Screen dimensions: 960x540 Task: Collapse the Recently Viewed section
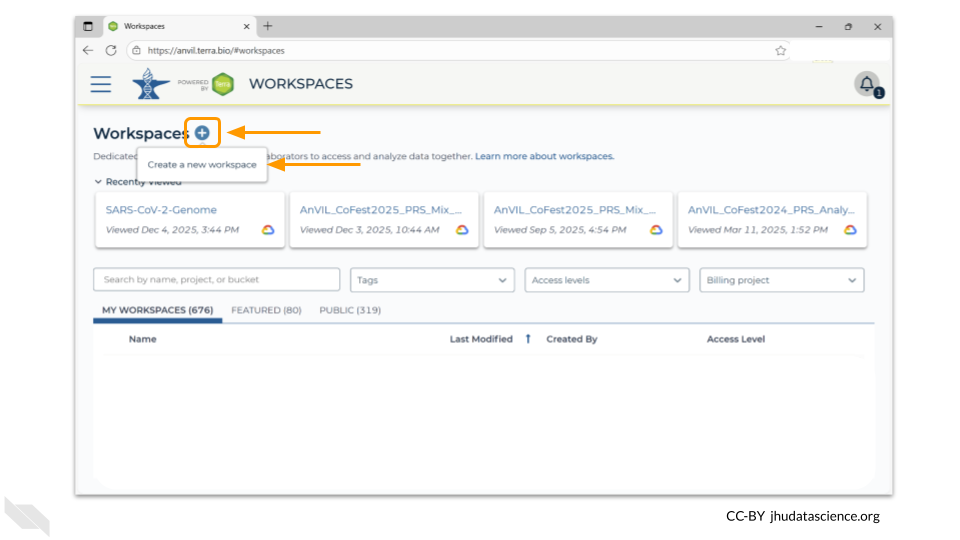pos(98,182)
